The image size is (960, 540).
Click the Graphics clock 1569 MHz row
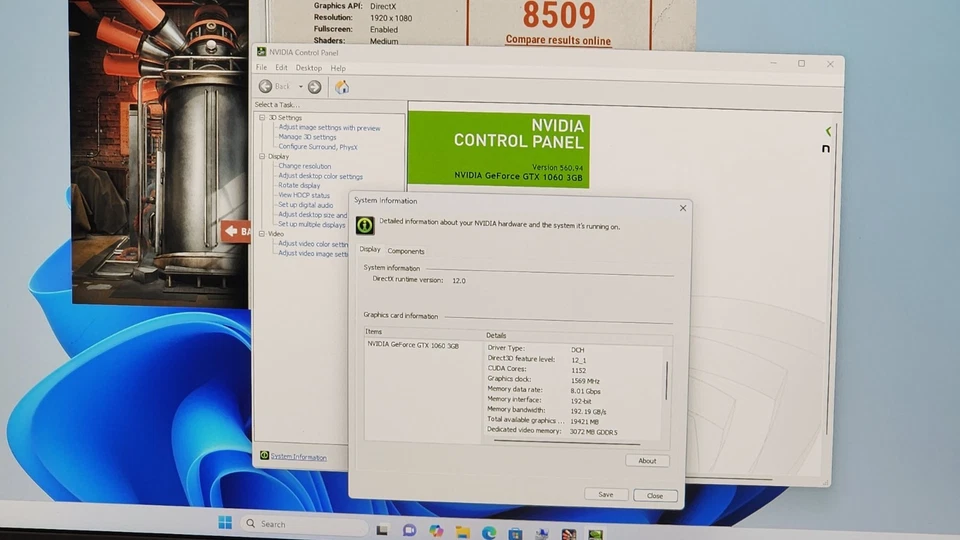(543, 380)
